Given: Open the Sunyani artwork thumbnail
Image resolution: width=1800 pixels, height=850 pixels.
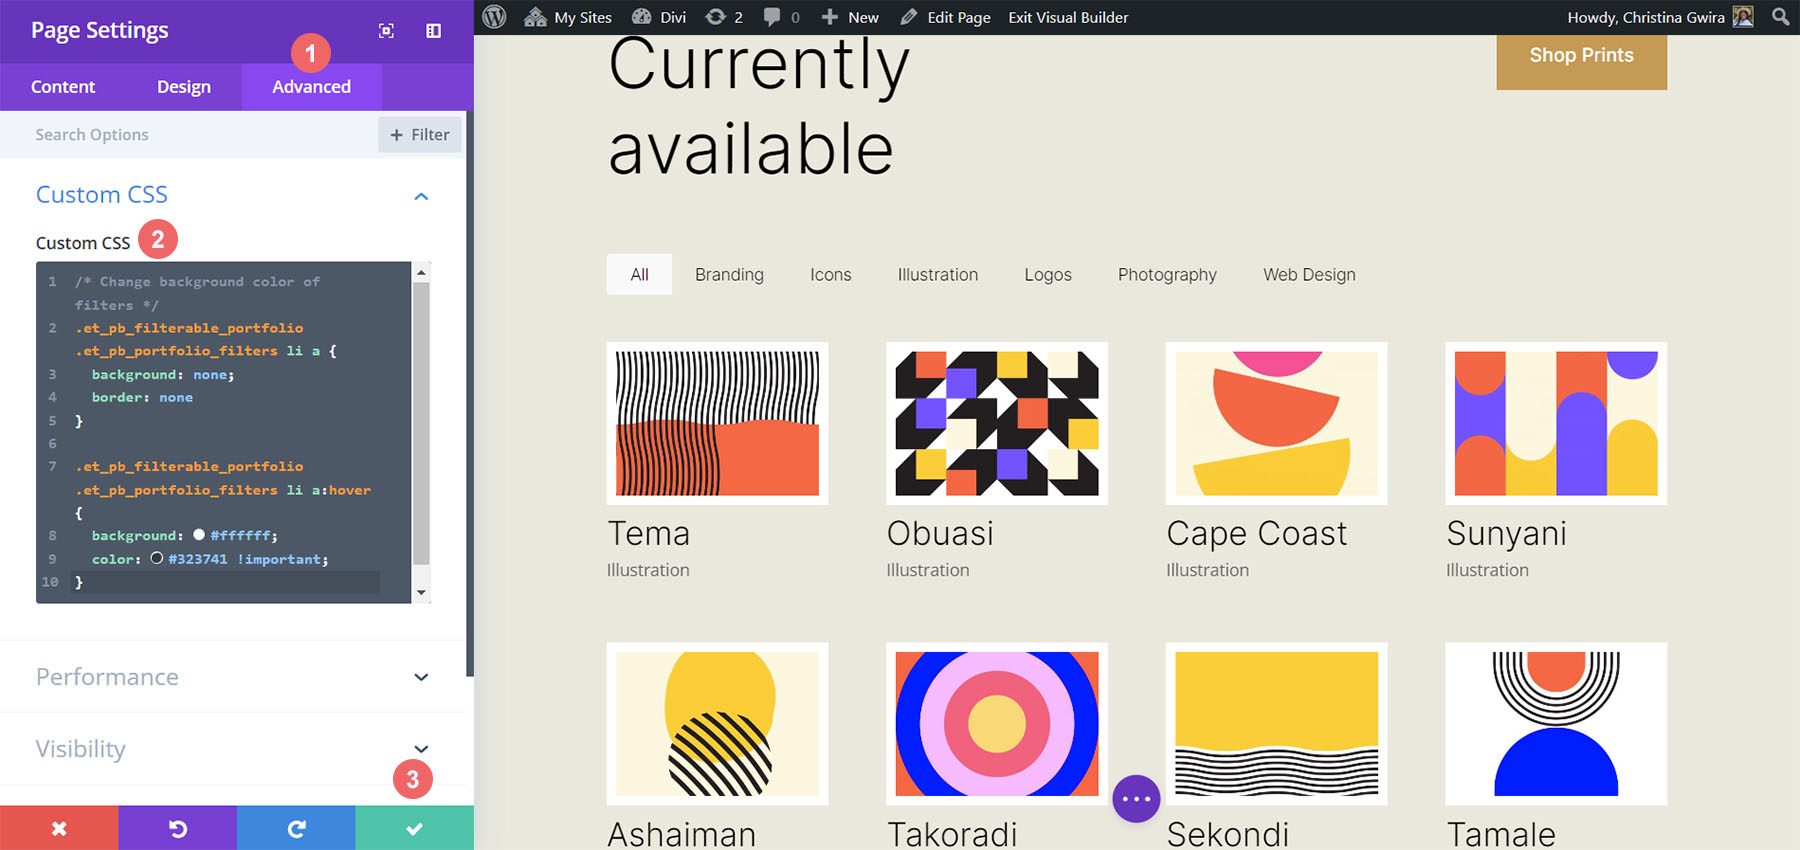Looking at the screenshot, I should point(1556,424).
